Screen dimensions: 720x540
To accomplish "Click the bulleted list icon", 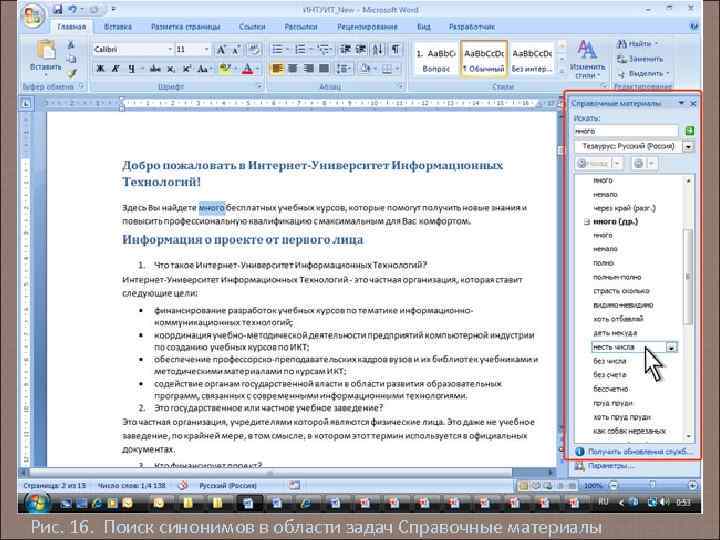I will (x=277, y=49).
